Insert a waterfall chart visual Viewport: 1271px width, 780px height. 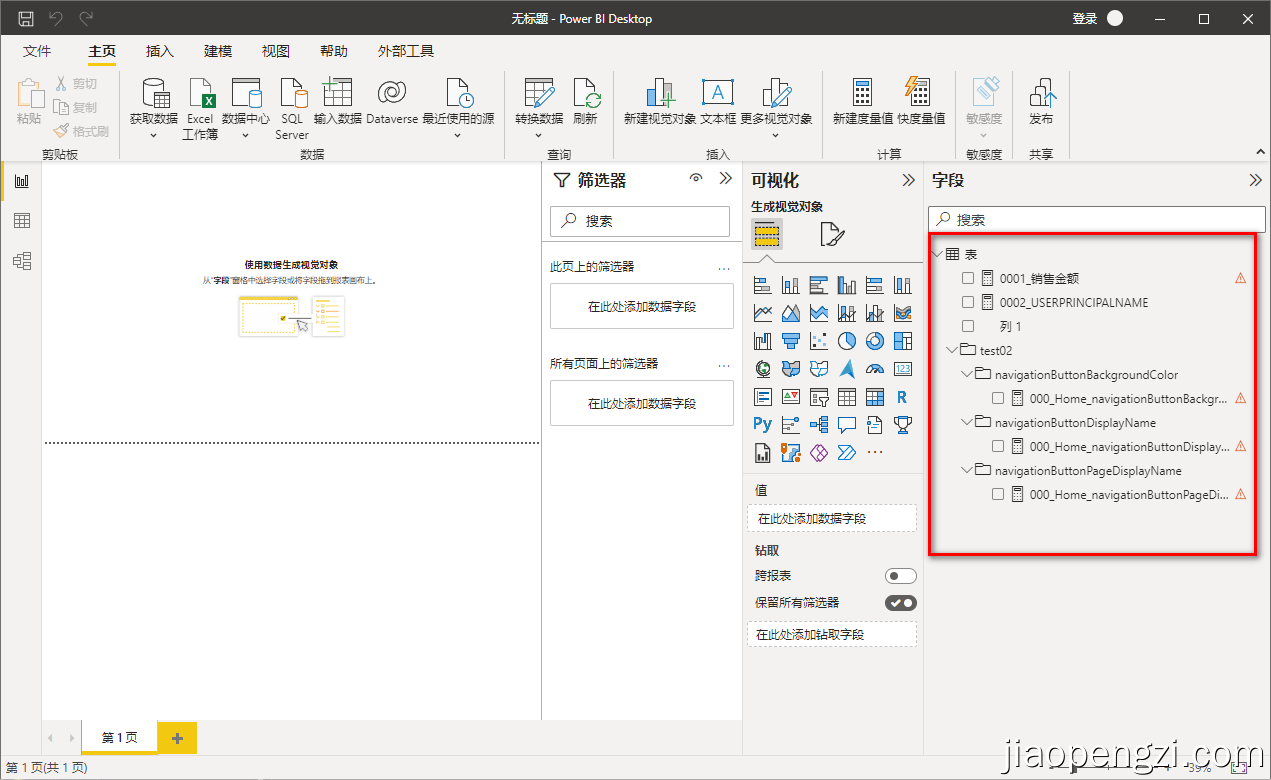762,341
